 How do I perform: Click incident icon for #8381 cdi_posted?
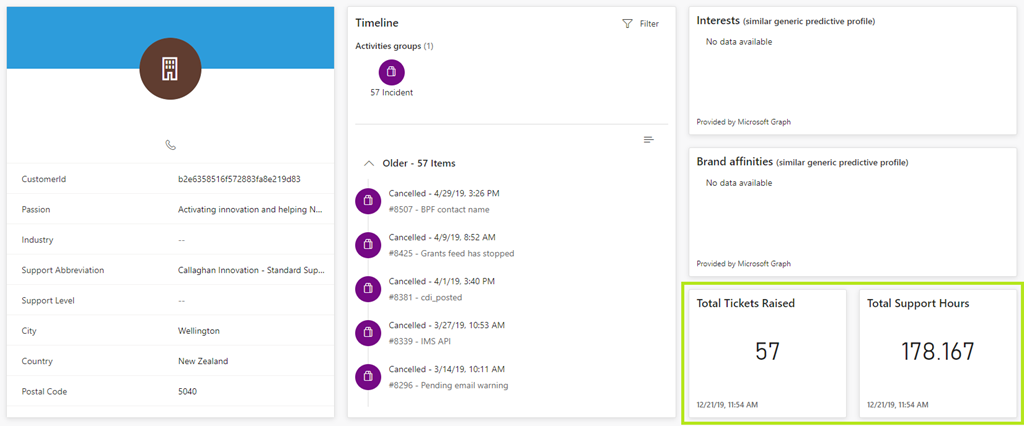pos(368,289)
